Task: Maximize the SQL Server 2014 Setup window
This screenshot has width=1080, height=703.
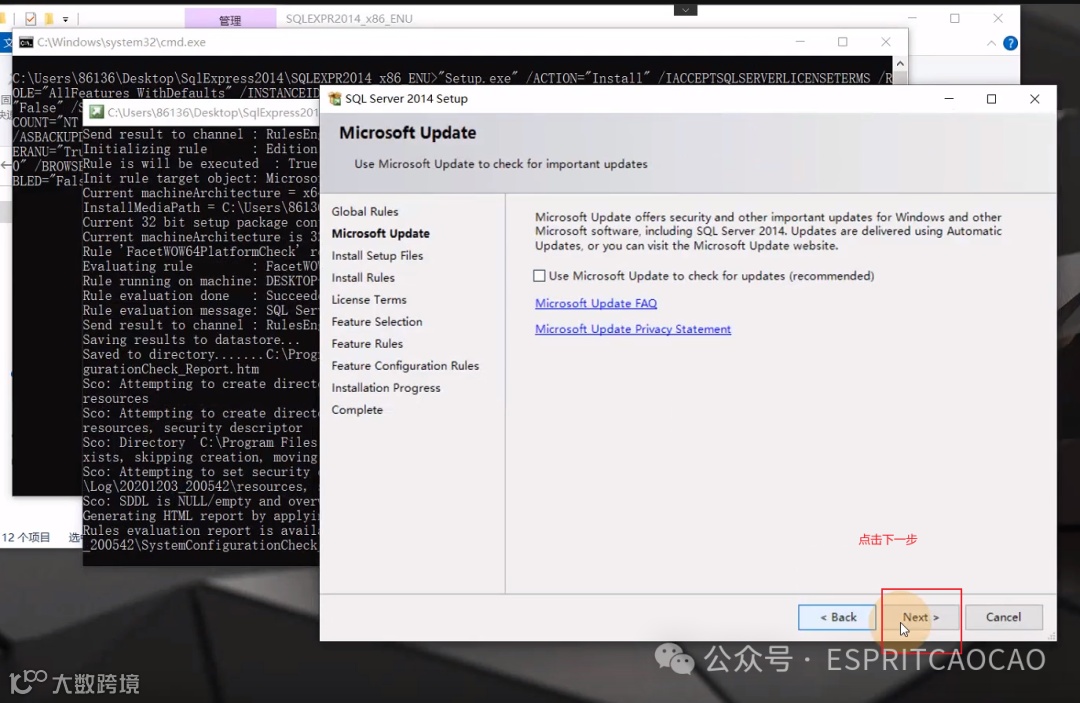Action: [991, 98]
